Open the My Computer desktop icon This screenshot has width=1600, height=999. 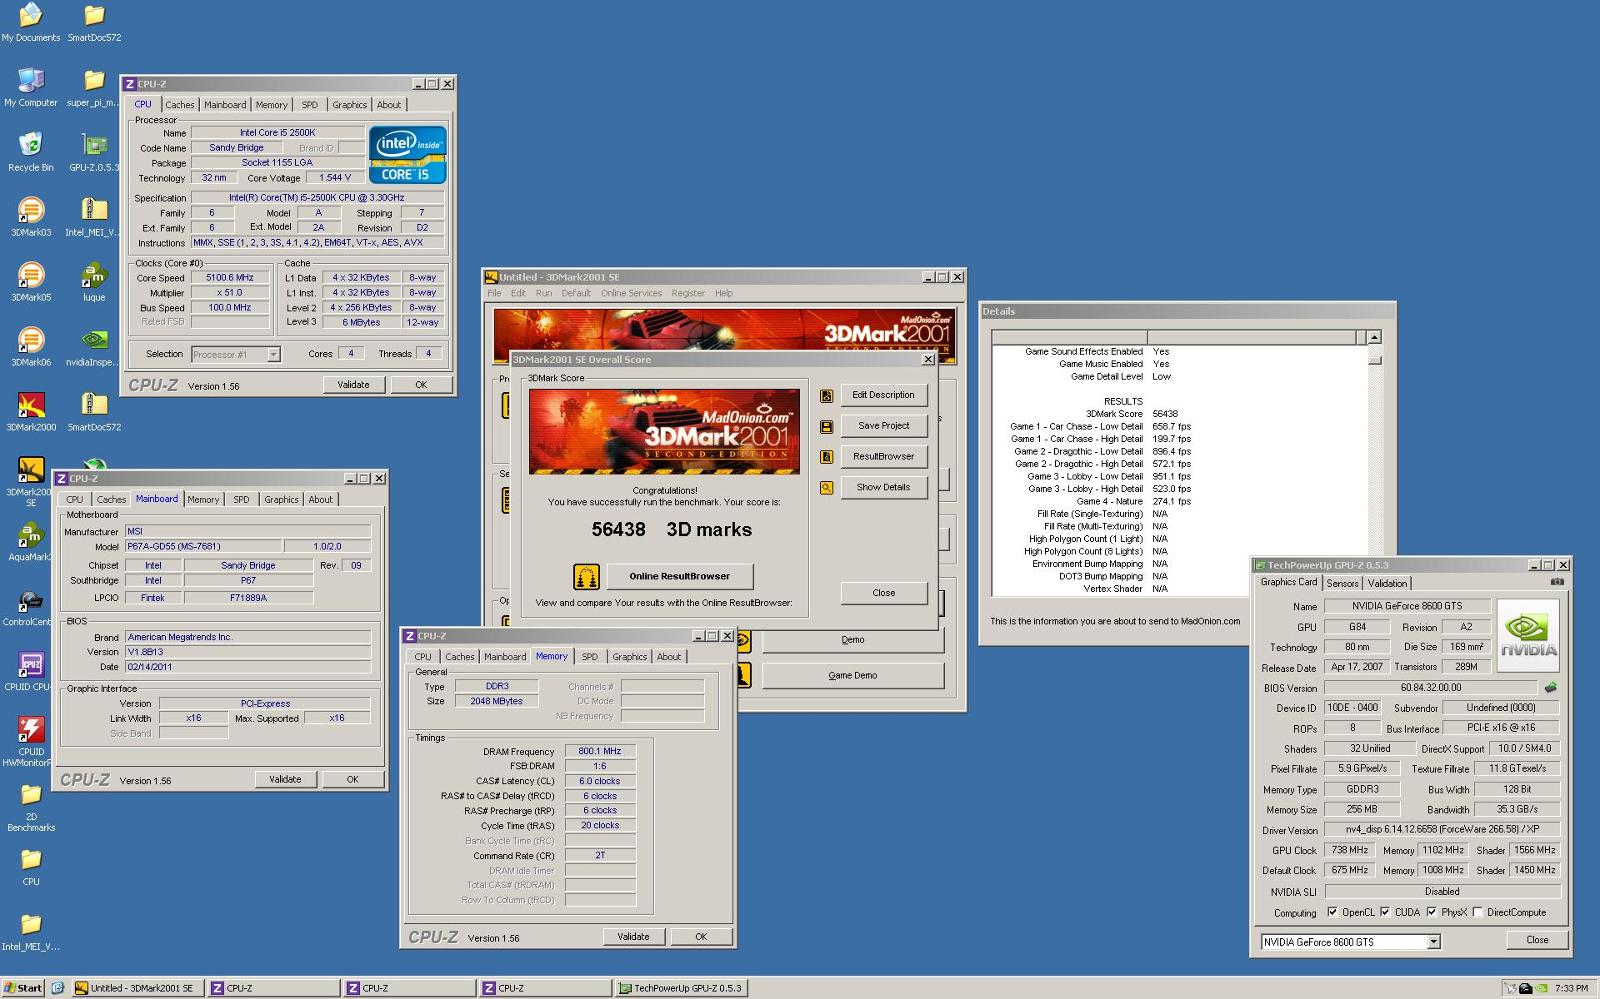31,87
